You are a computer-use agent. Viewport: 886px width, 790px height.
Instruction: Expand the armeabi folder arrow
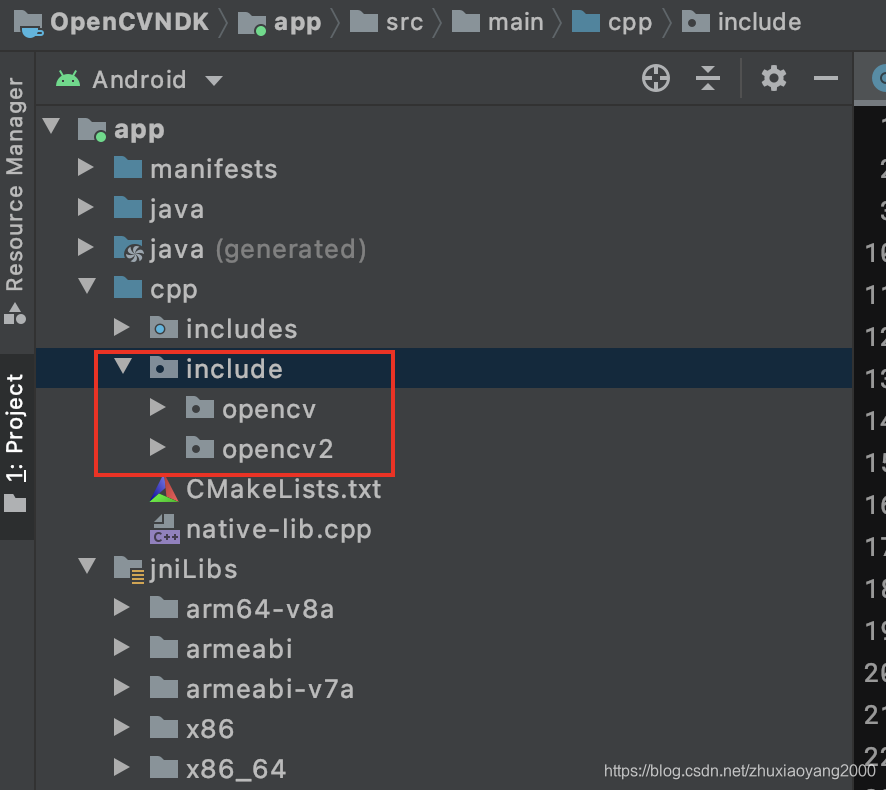click(x=121, y=648)
